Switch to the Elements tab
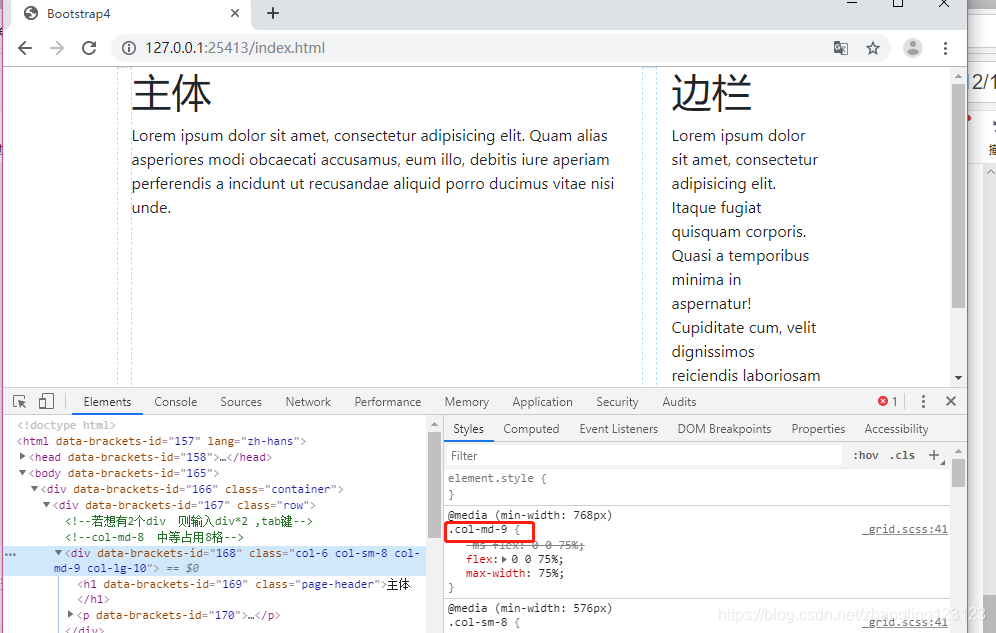This screenshot has height=633, width=996. pos(107,402)
